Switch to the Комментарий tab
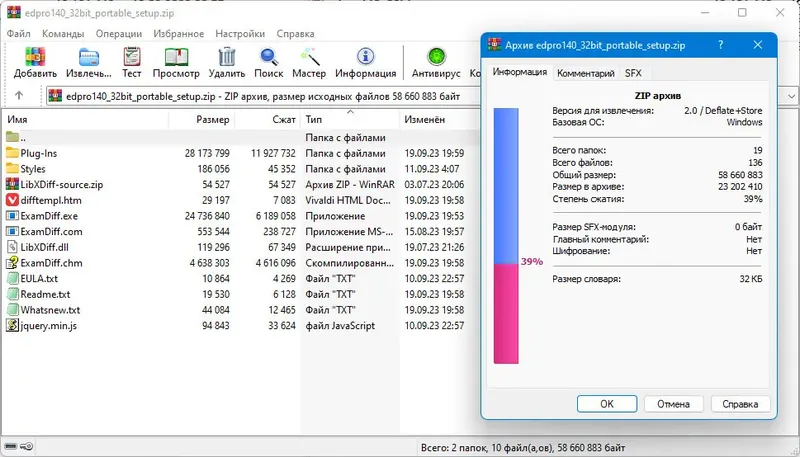This screenshot has height=457, width=800. (x=586, y=73)
